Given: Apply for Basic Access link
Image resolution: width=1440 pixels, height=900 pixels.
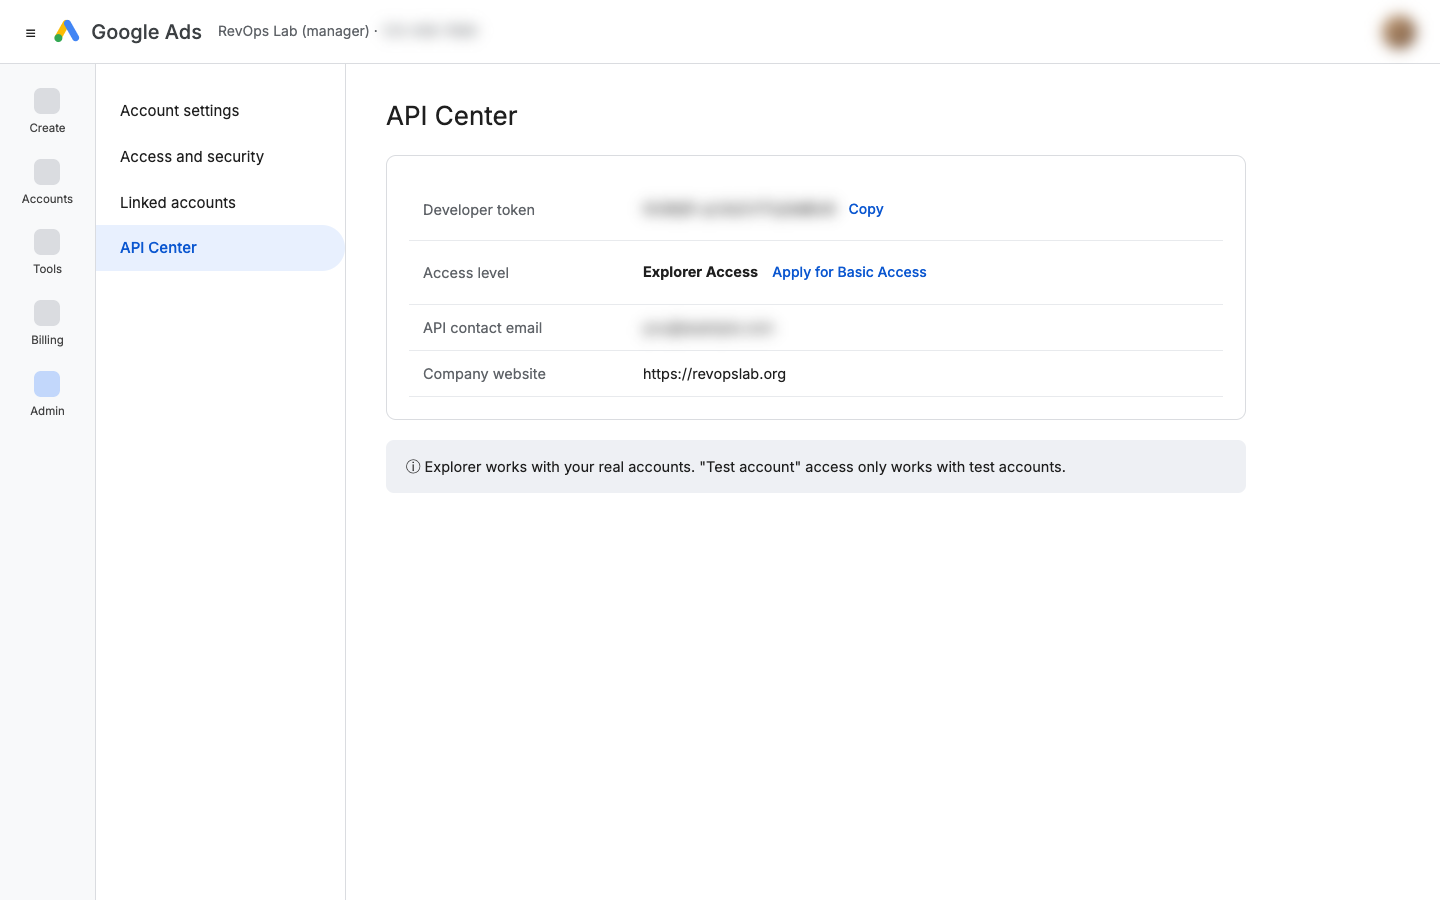Looking at the screenshot, I should pos(849,272).
